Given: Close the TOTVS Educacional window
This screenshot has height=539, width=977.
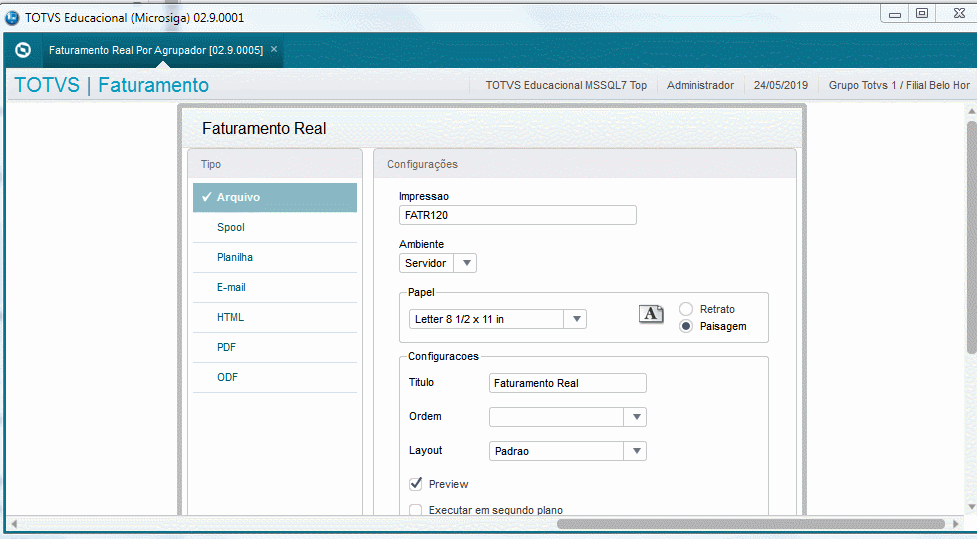Looking at the screenshot, I should point(959,14).
